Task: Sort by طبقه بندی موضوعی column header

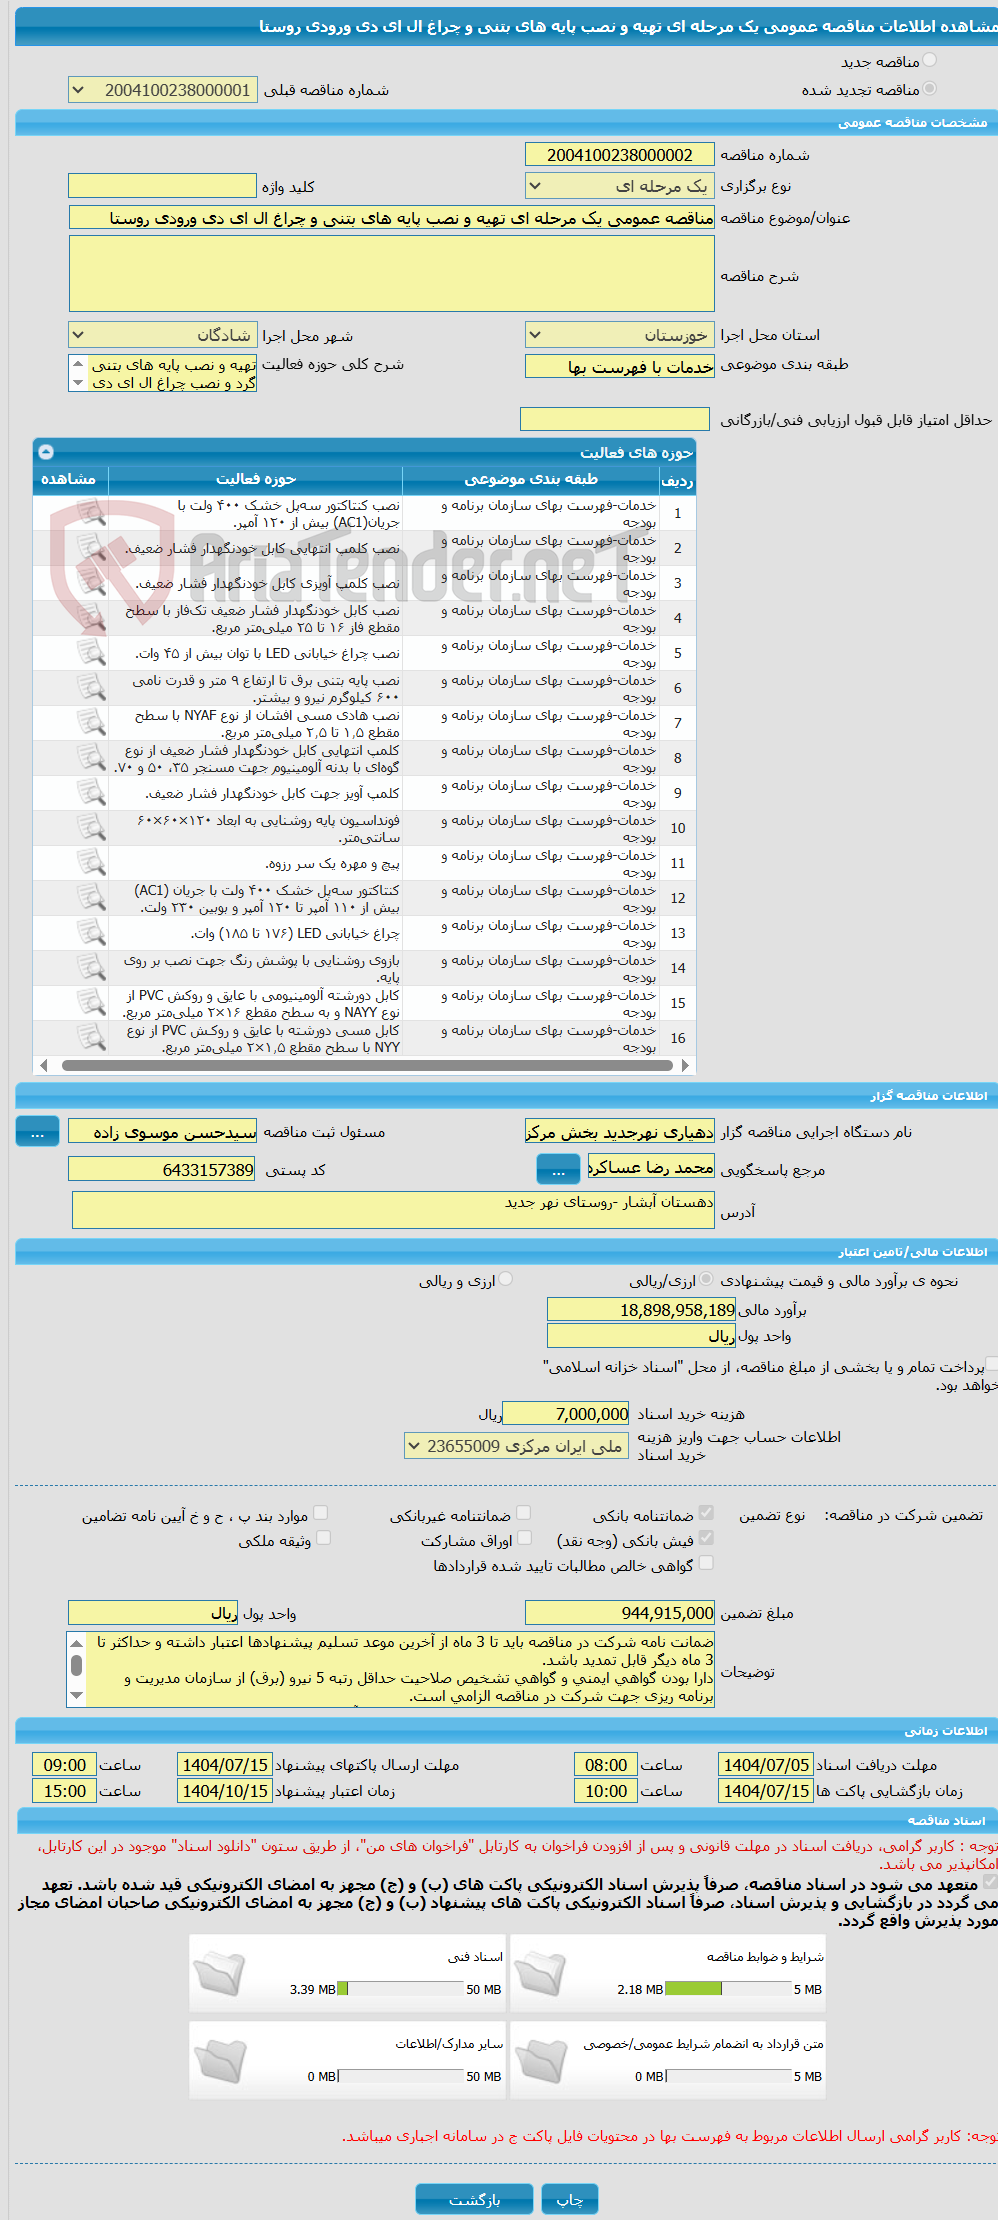Action: pyautogui.click(x=531, y=479)
